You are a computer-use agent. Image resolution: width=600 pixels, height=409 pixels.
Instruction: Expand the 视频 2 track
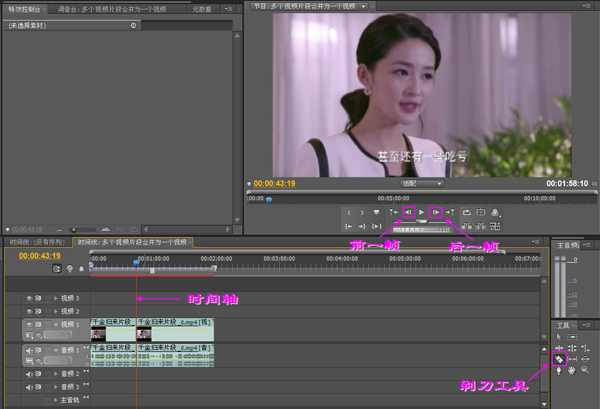(56, 311)
